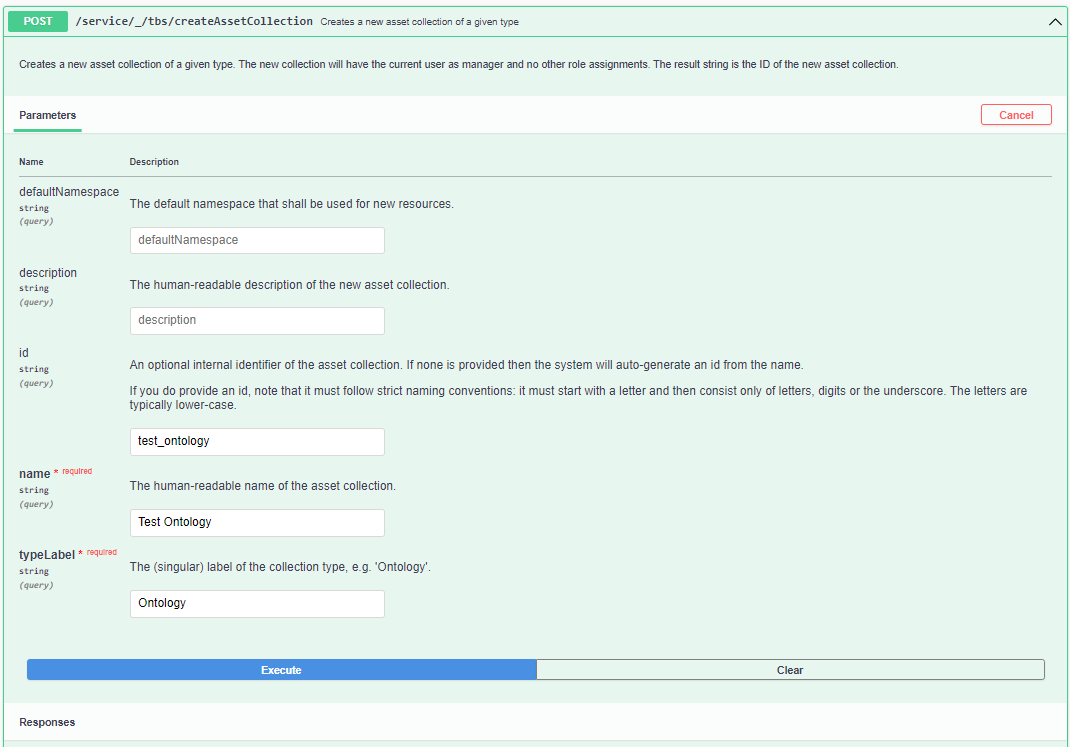The width and height of the screenshot is (1070, 747).
Task: Click the createAssetCollection endpoint path
Action: (195, 20)
